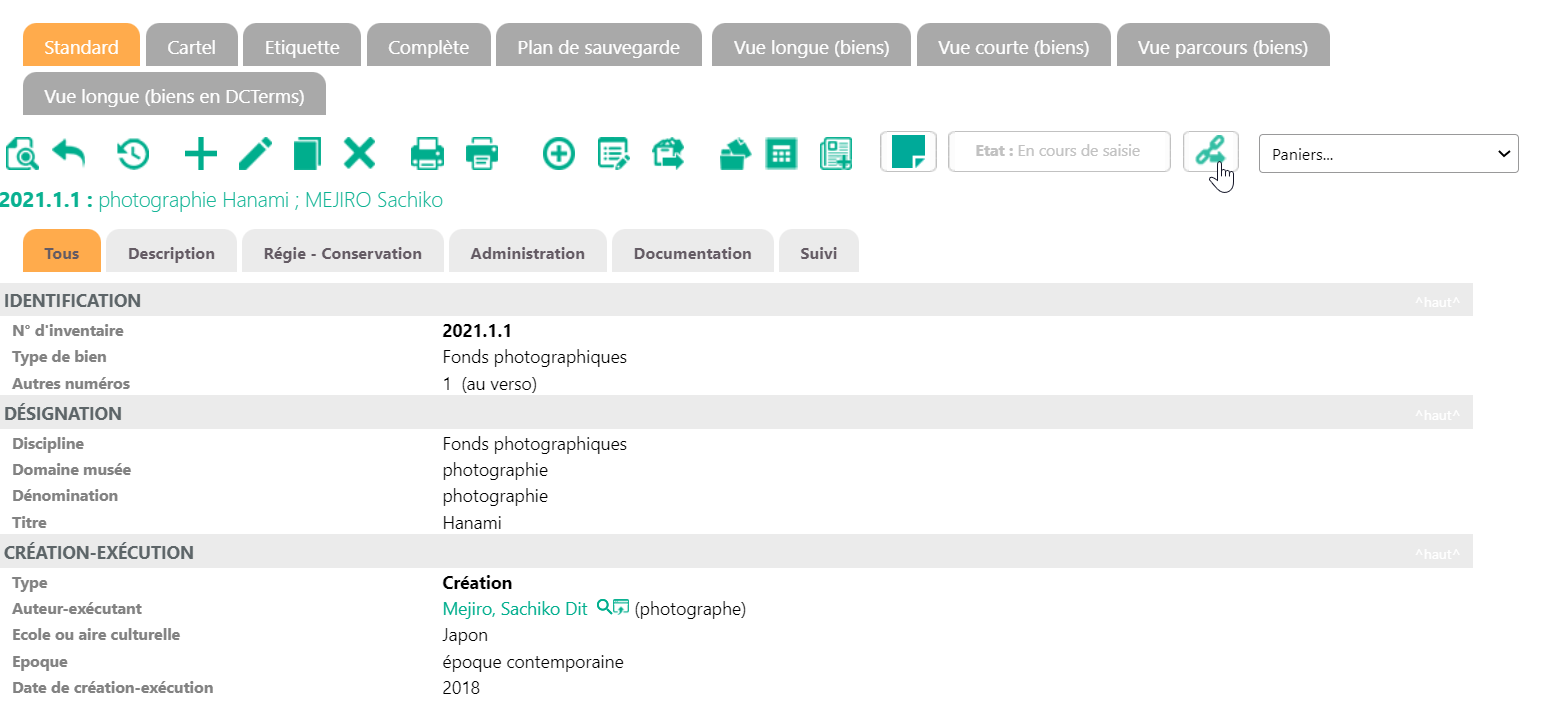Click the Etat: En cours de saisie field

pos(1058,152)
